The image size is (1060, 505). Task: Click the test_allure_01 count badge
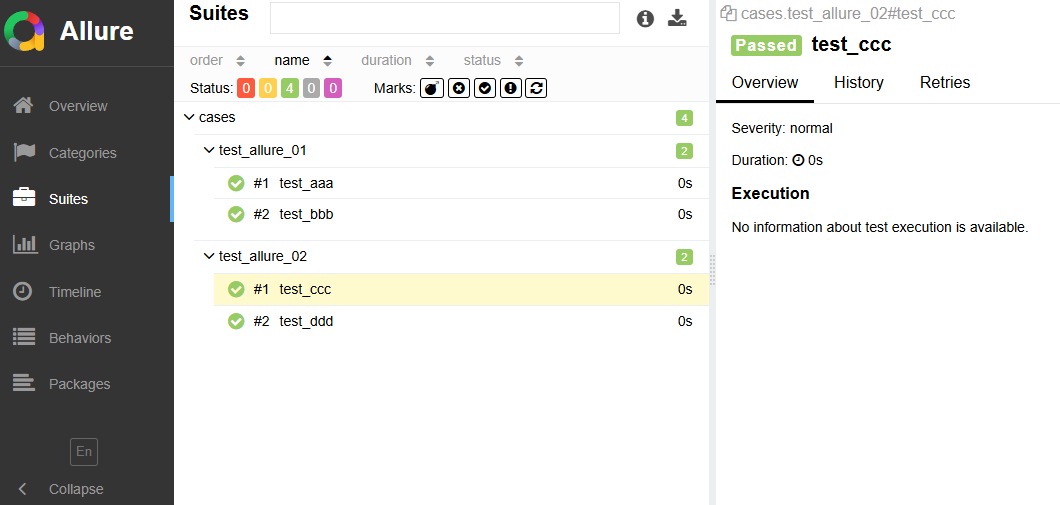[684, 151]
